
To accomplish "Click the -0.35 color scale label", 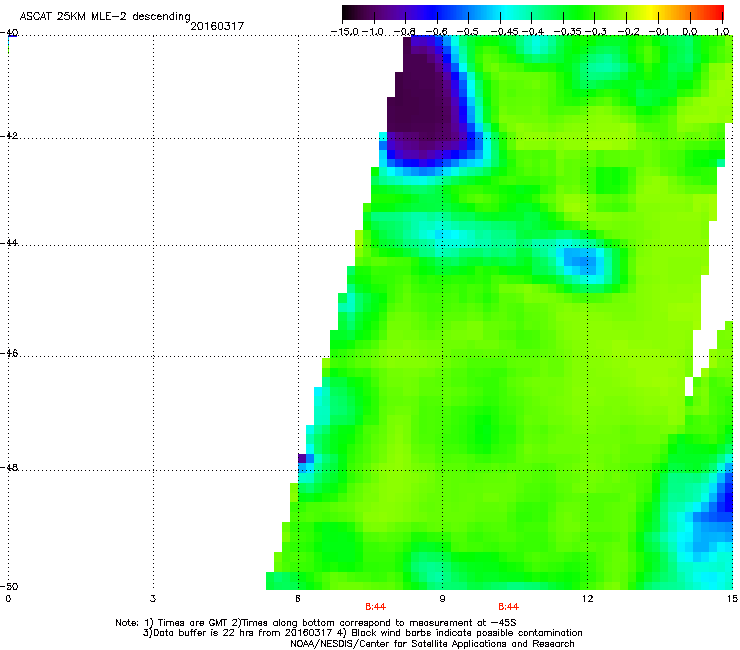I will coord(567,32).
